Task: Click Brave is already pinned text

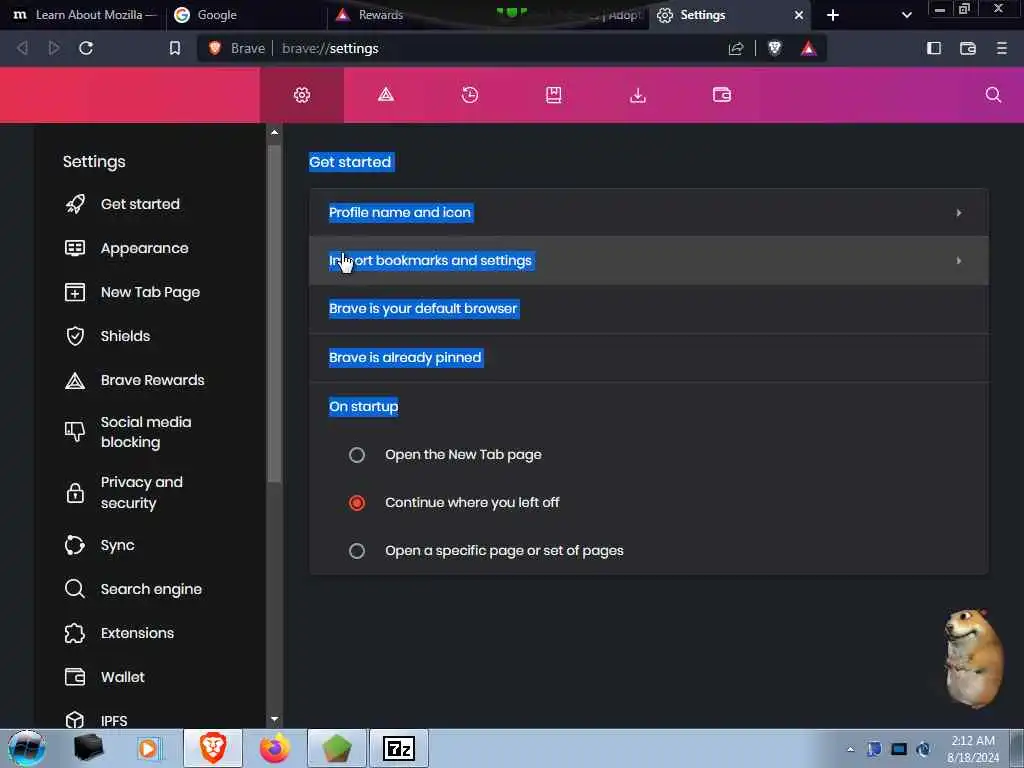Action: click(x=405, y=358)
